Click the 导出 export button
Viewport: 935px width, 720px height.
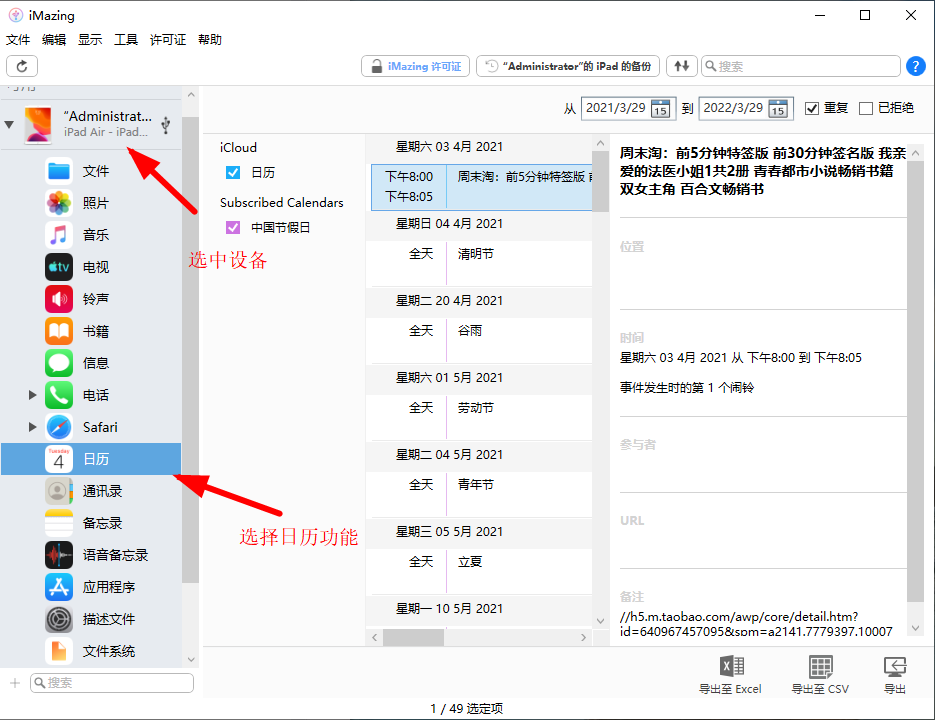coord(894,675)
